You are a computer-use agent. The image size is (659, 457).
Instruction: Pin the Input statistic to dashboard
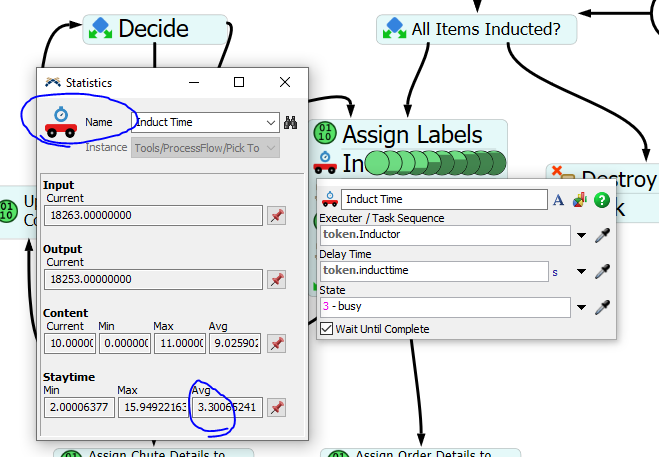click(277, 215)
